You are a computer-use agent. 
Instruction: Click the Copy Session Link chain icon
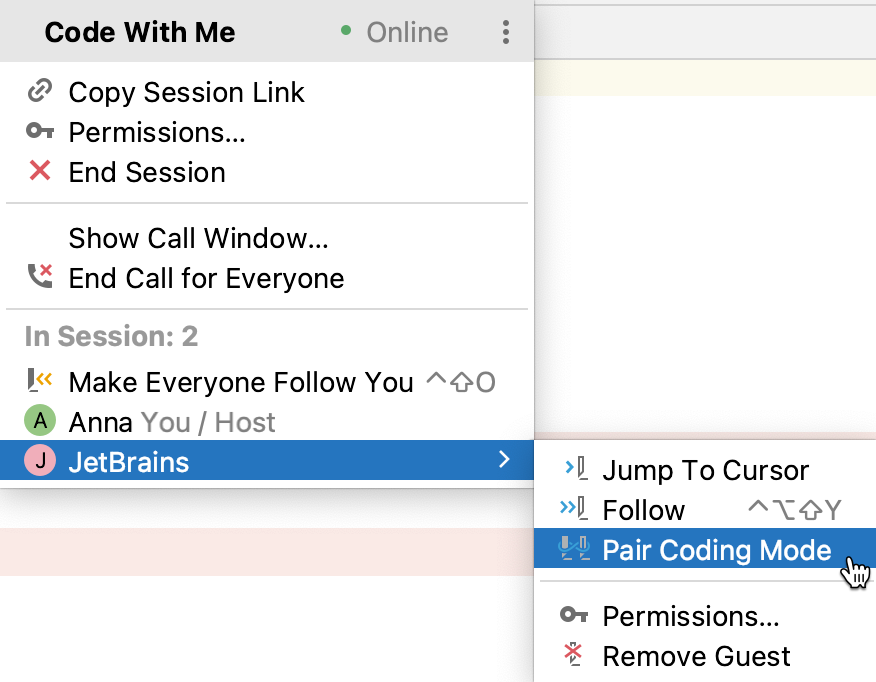click(40, 92)
